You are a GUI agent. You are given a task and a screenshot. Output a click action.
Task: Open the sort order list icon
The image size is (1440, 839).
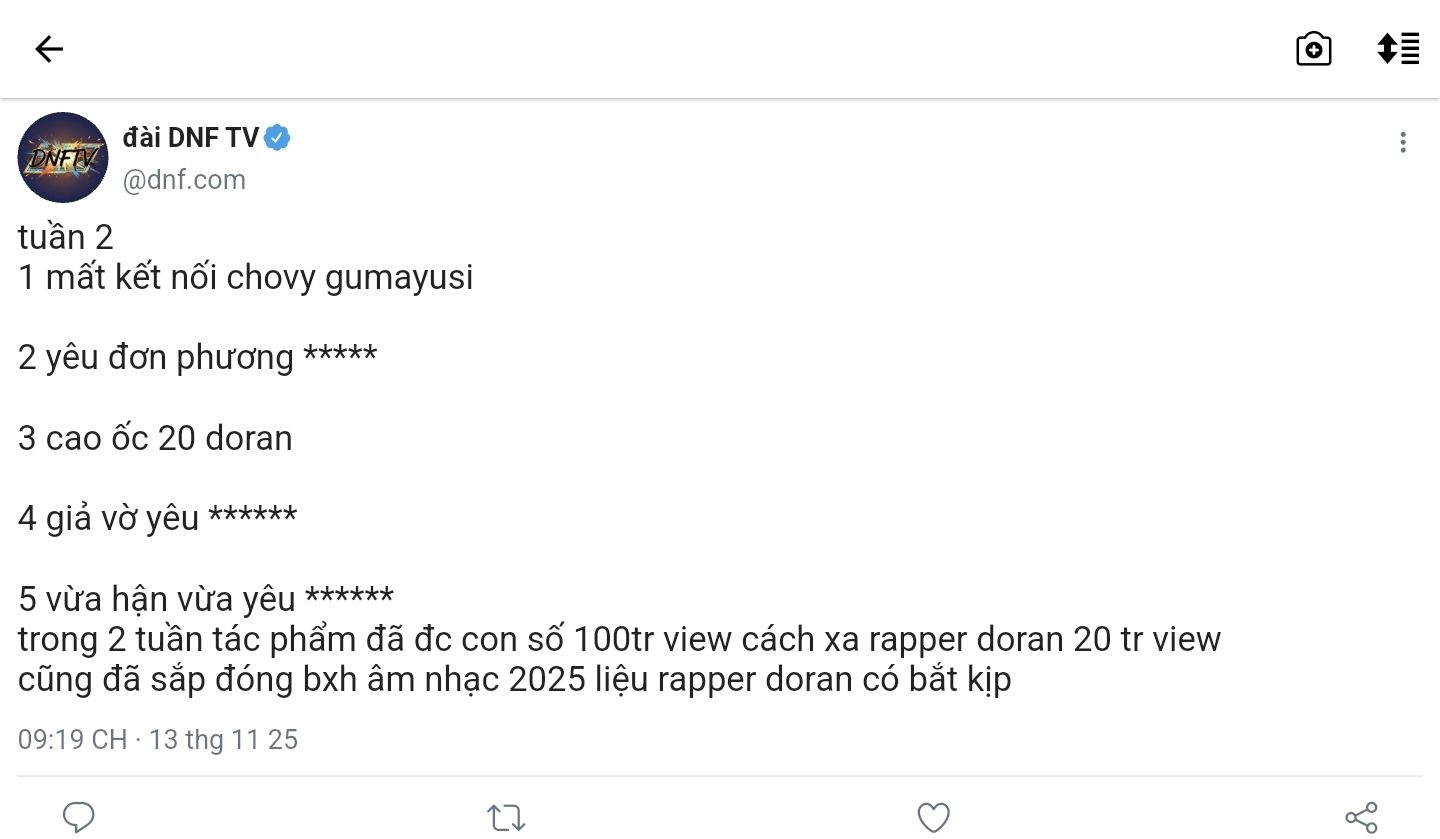coord(1397,49)
